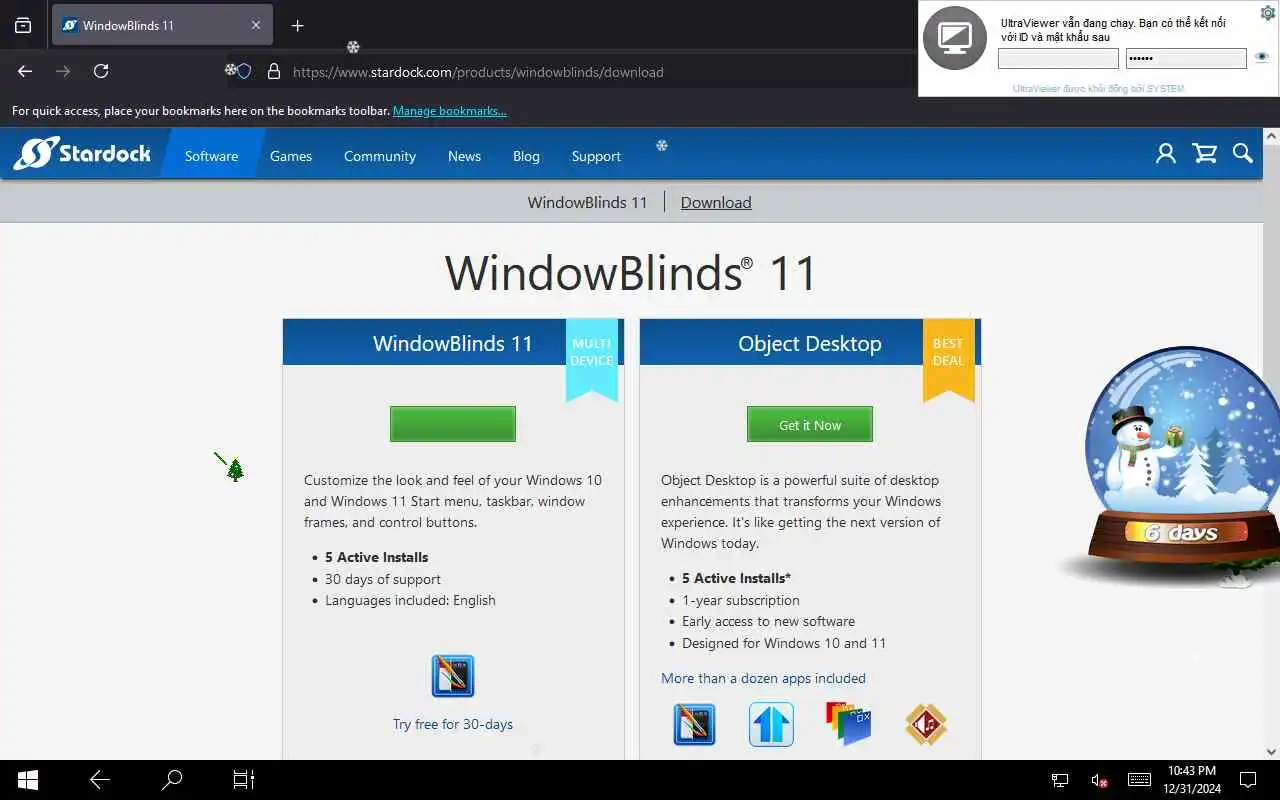Open Task View on the taskbar
This screenshot has height=800, width=1280.
tap(244, 780)
